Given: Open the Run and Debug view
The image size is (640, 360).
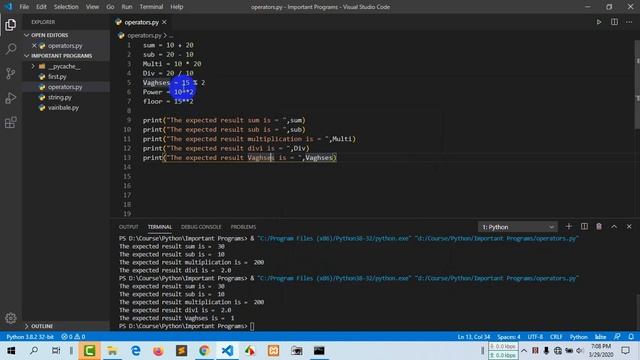Looking at the screenshot, I should tap(11, 98).
